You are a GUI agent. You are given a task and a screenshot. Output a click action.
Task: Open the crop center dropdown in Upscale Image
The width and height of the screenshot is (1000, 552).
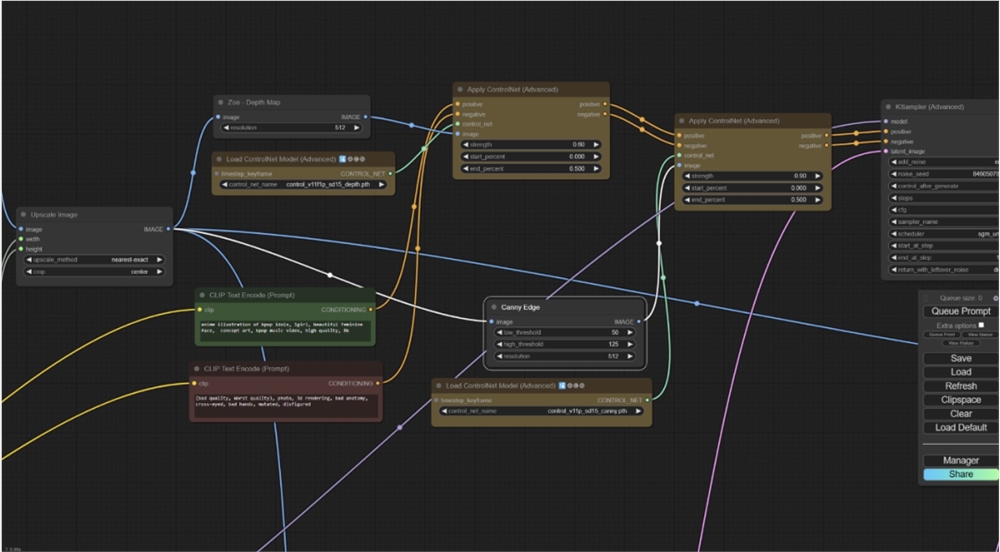(95, 271)
